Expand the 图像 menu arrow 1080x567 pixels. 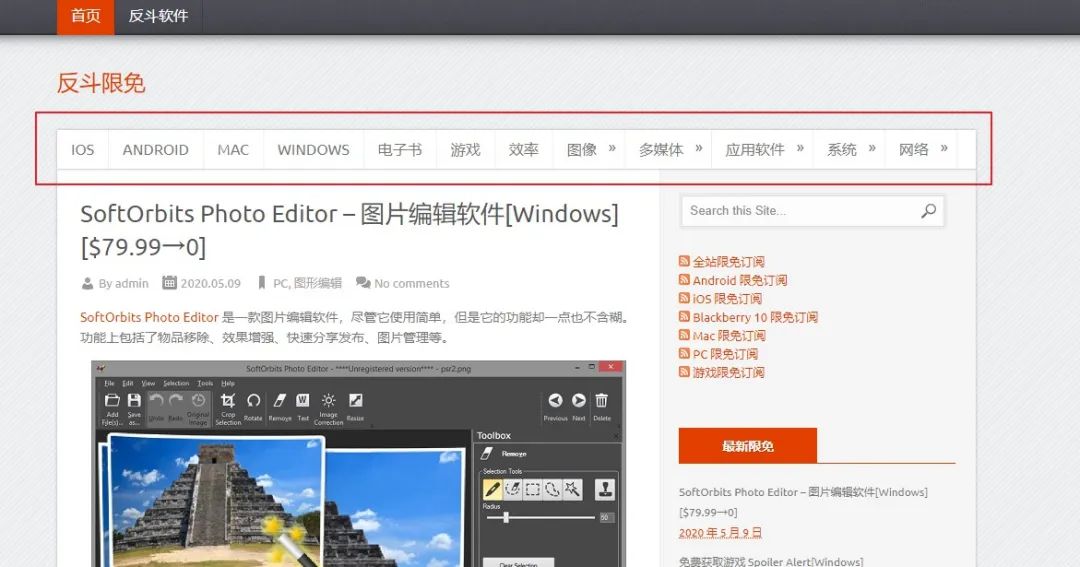tap(612, 148)
